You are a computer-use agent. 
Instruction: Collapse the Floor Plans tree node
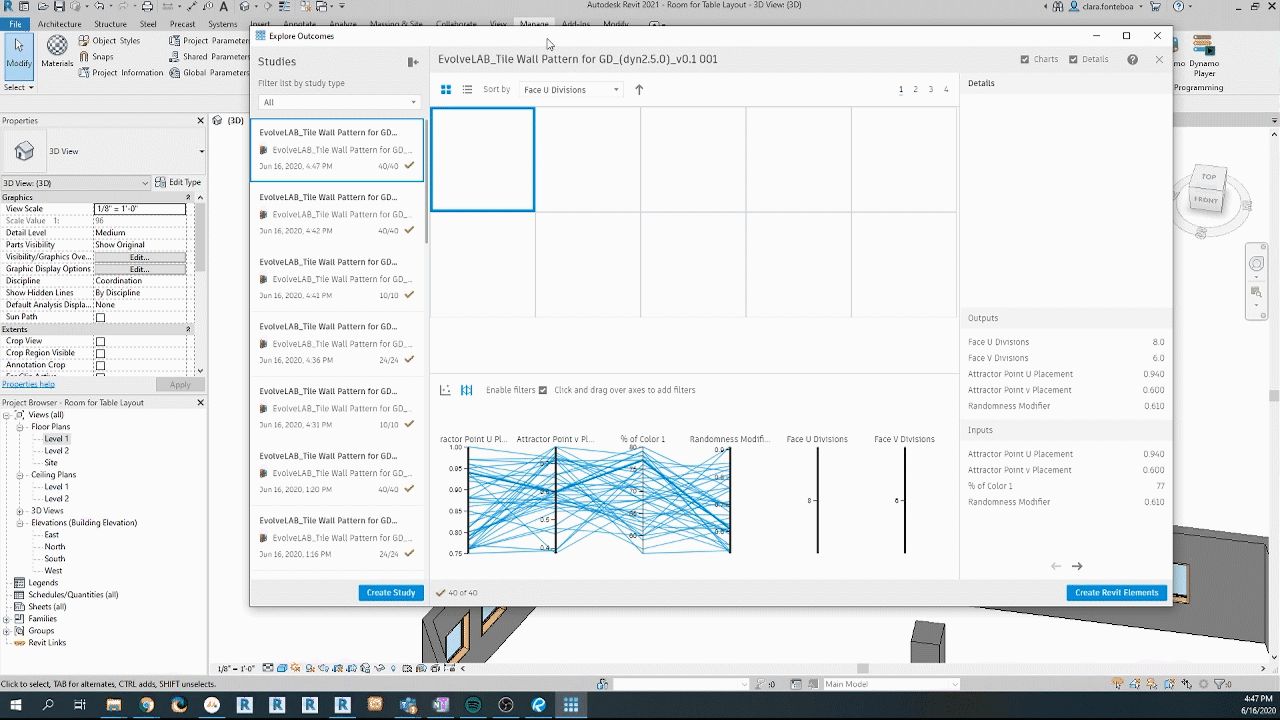pos(20,427)
